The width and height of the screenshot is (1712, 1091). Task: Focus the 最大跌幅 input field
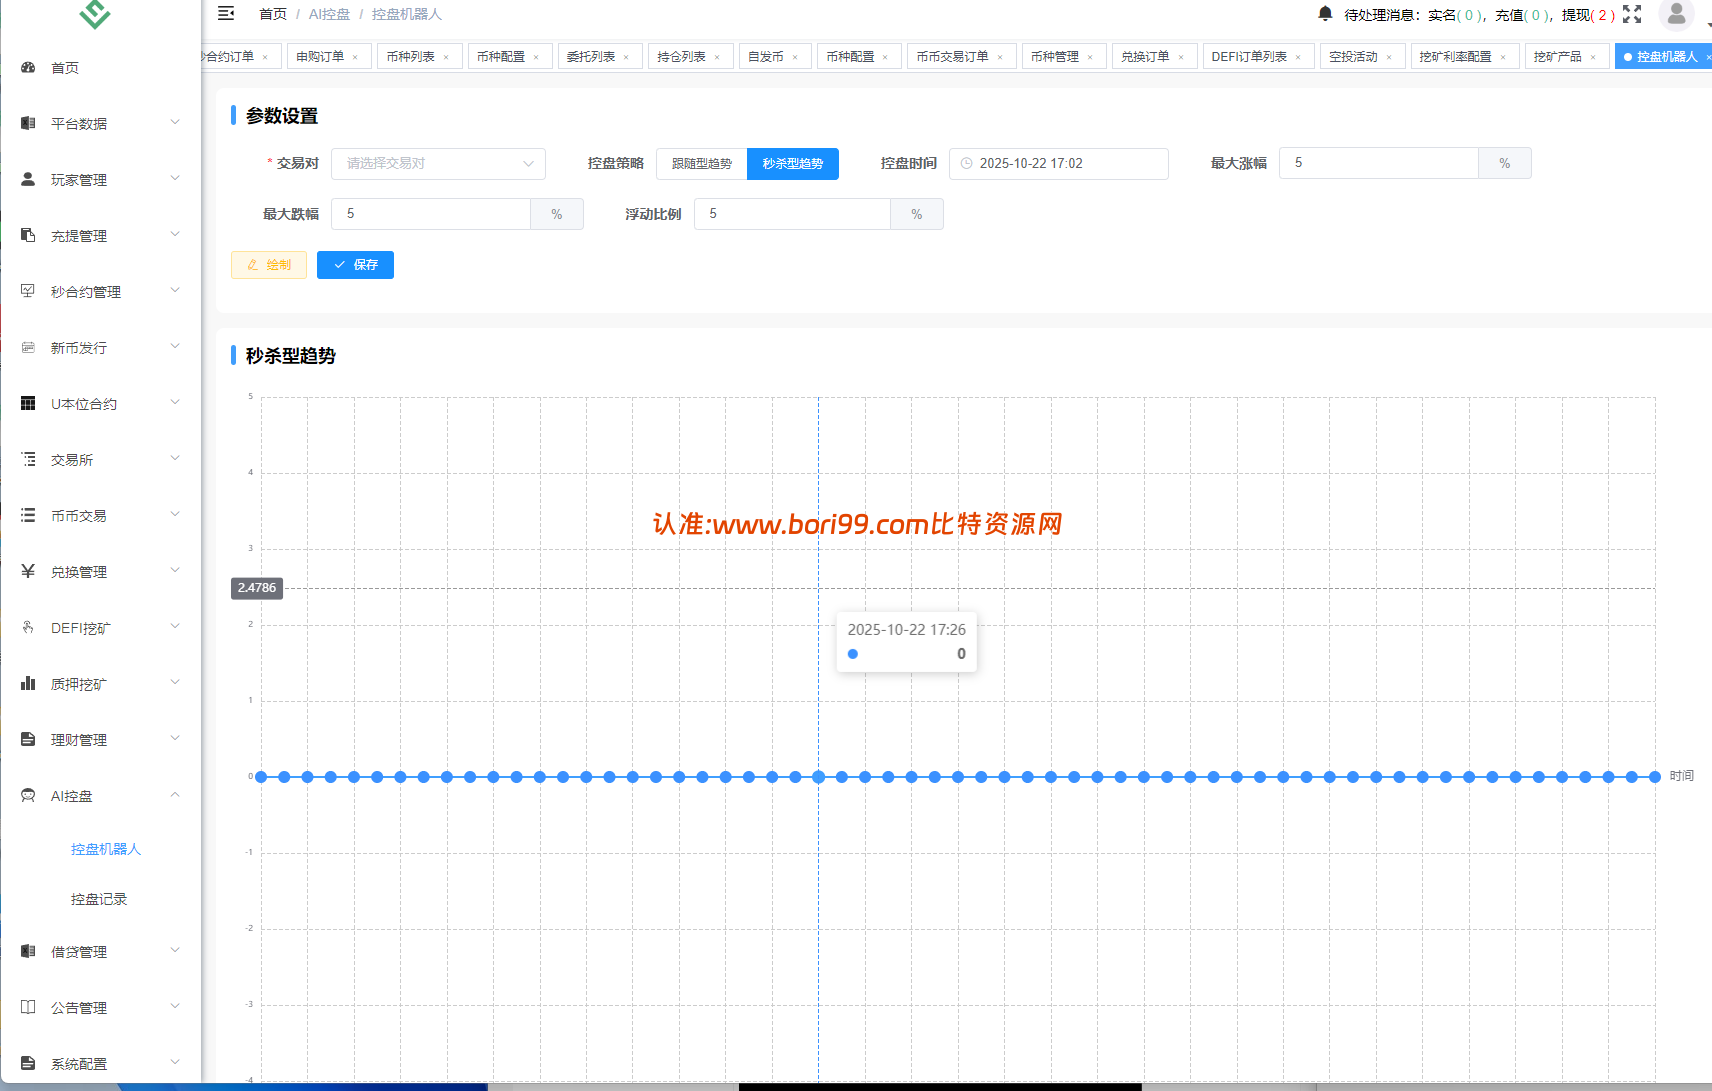(x=431, y=214)
